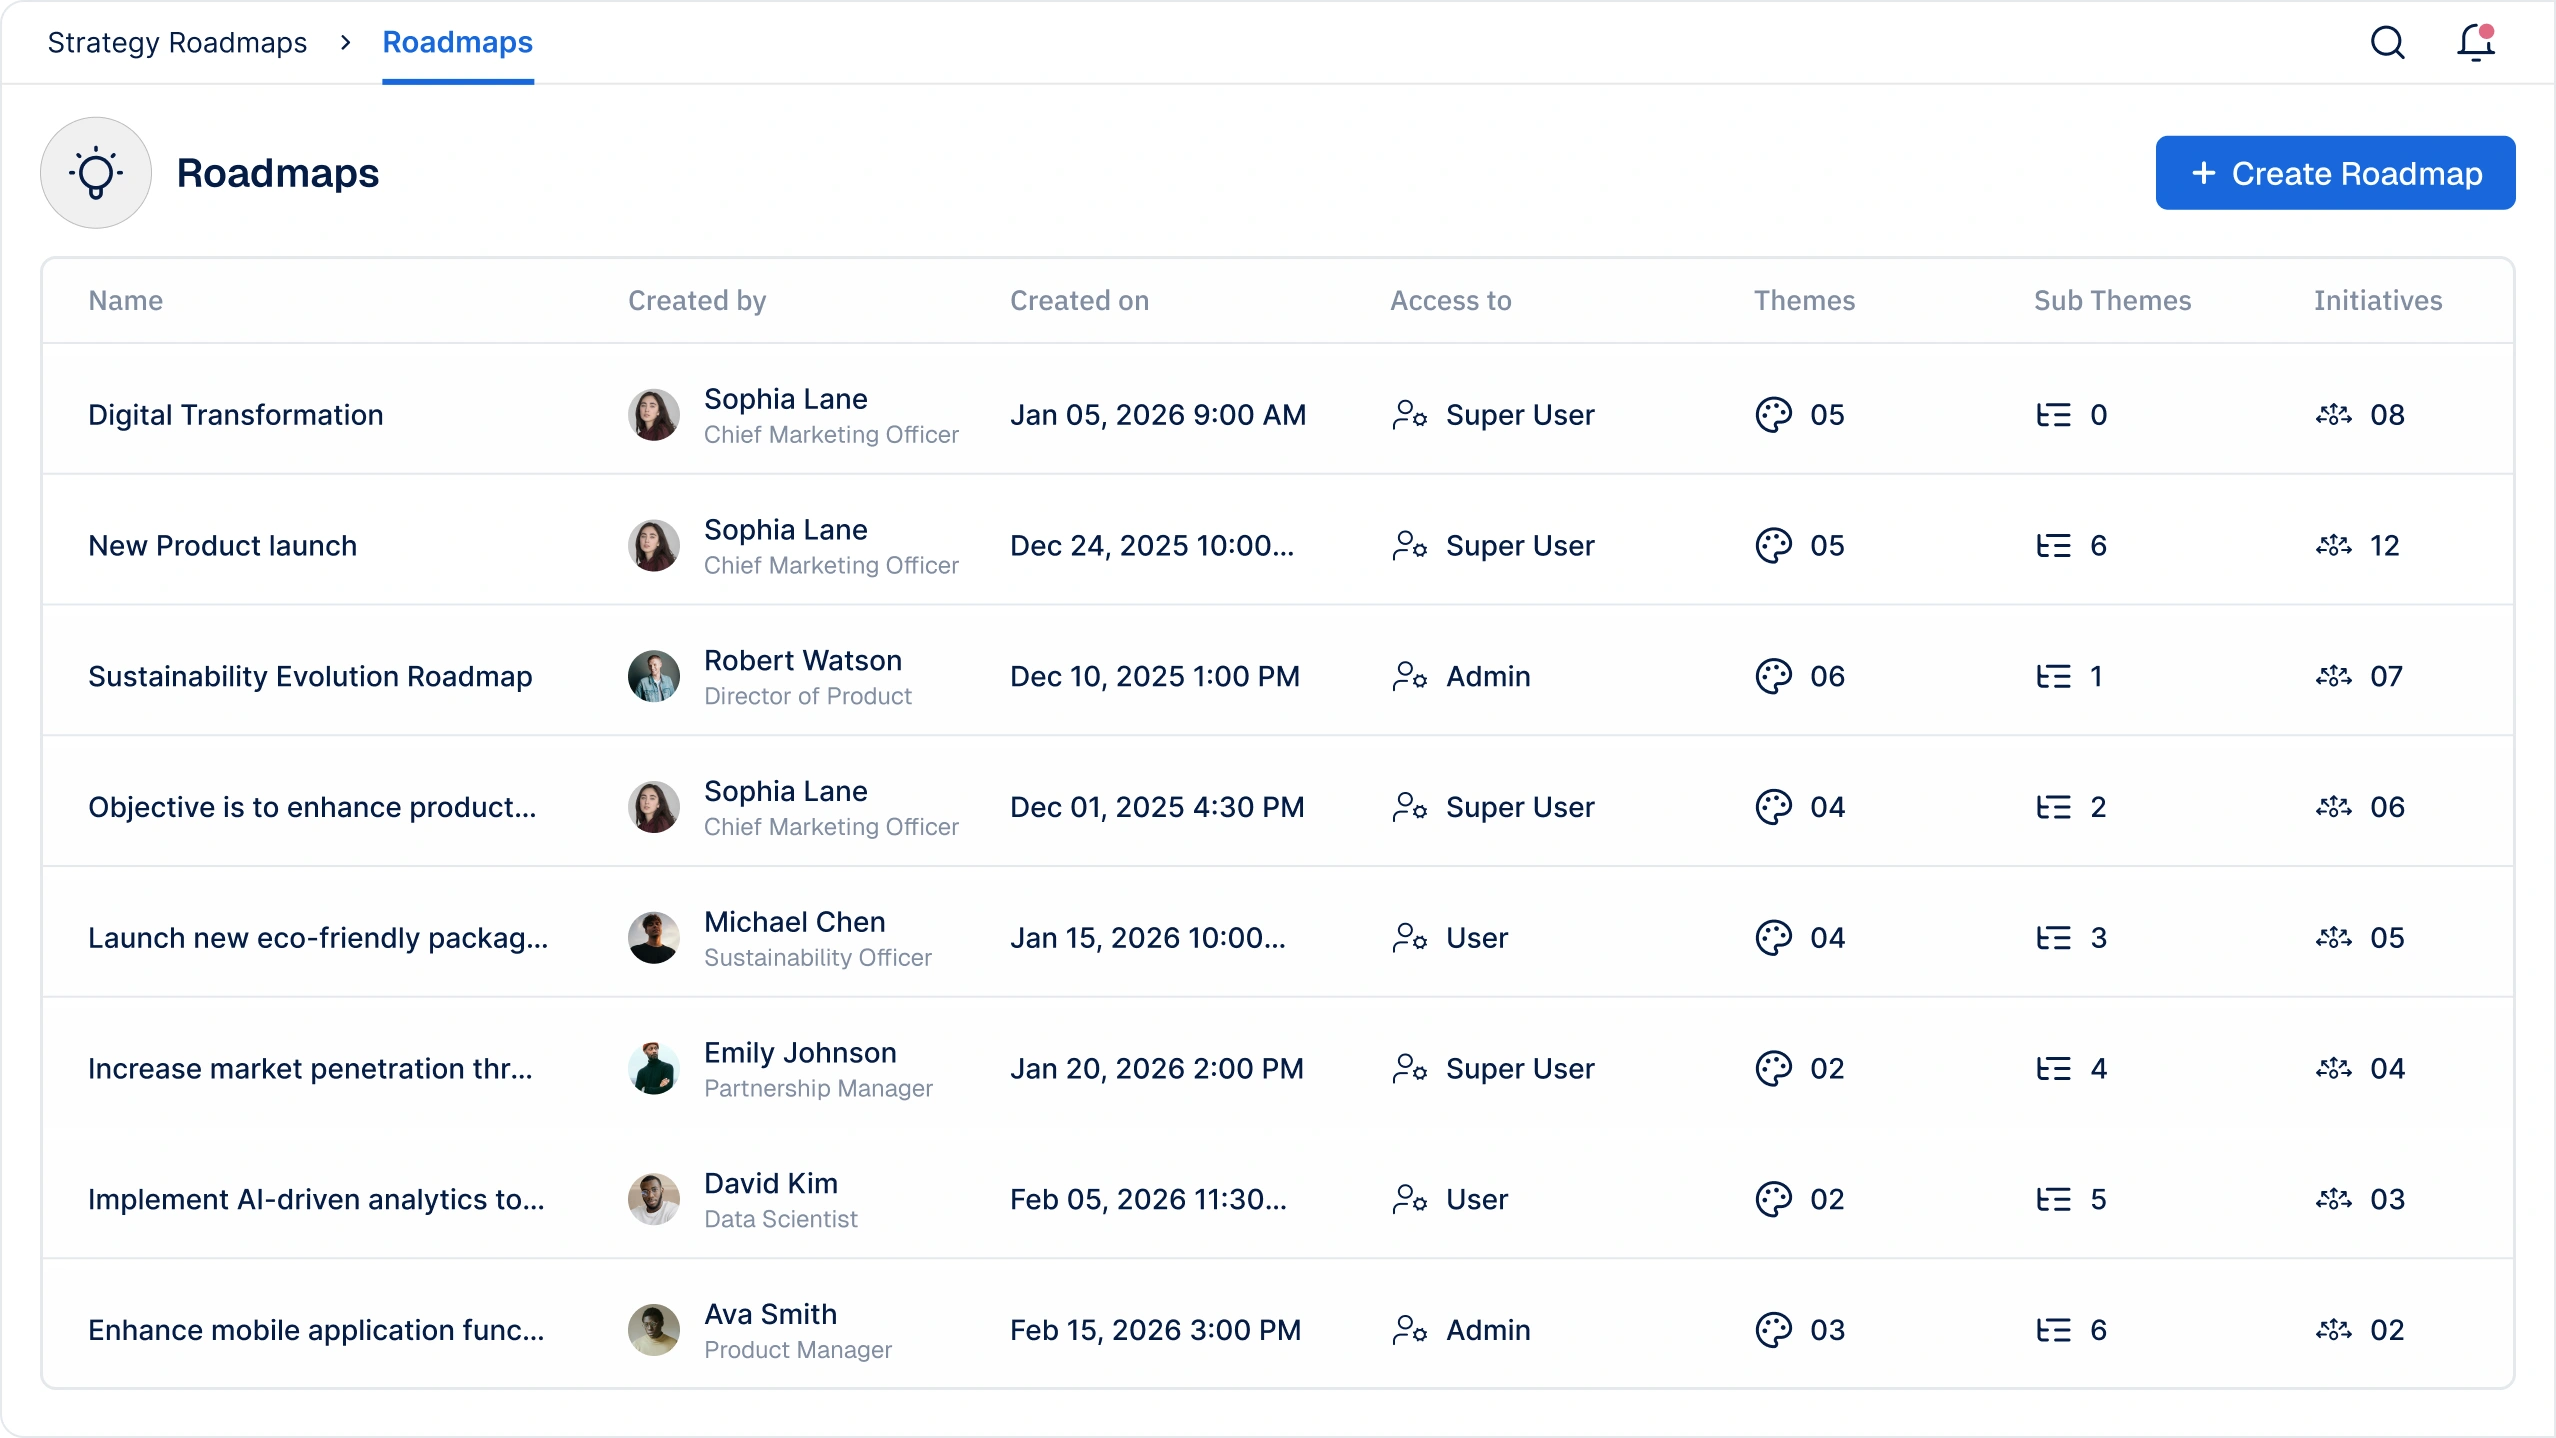
Task: Click themes palette icon for Digital Transformation
Action: click(x=1773, y=415)
